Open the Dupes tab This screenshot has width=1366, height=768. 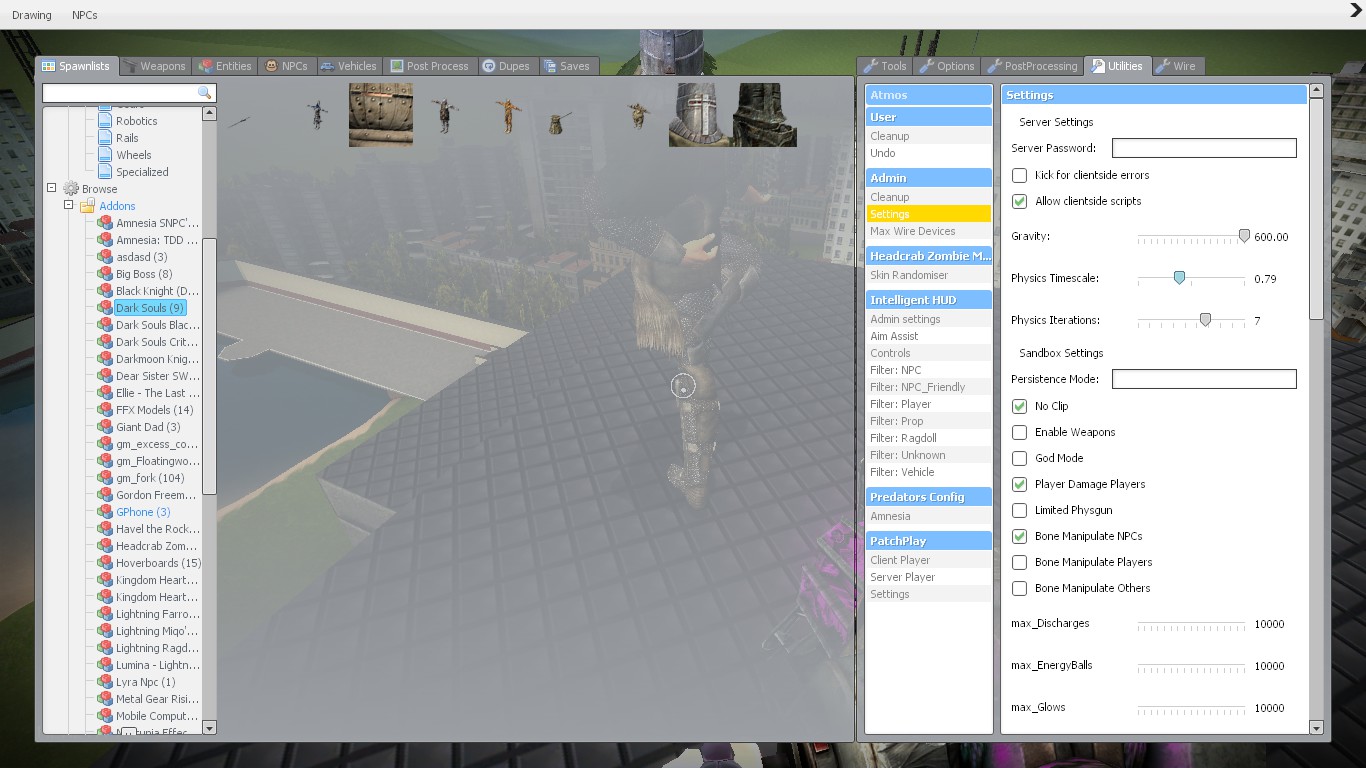[x=506, y=66]
